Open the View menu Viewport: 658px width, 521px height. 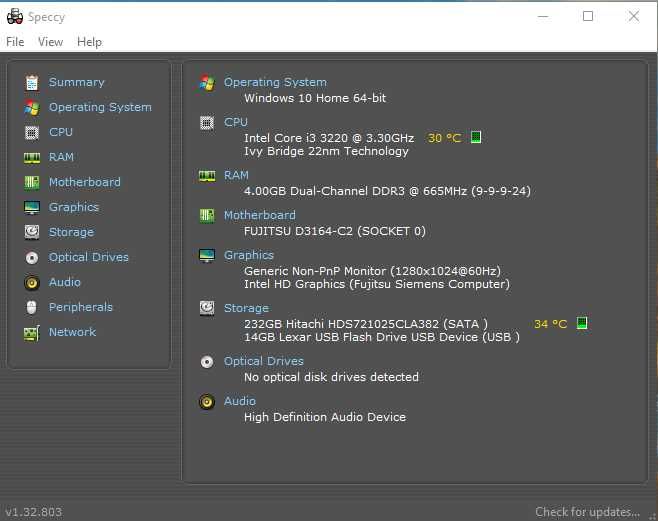50,42
